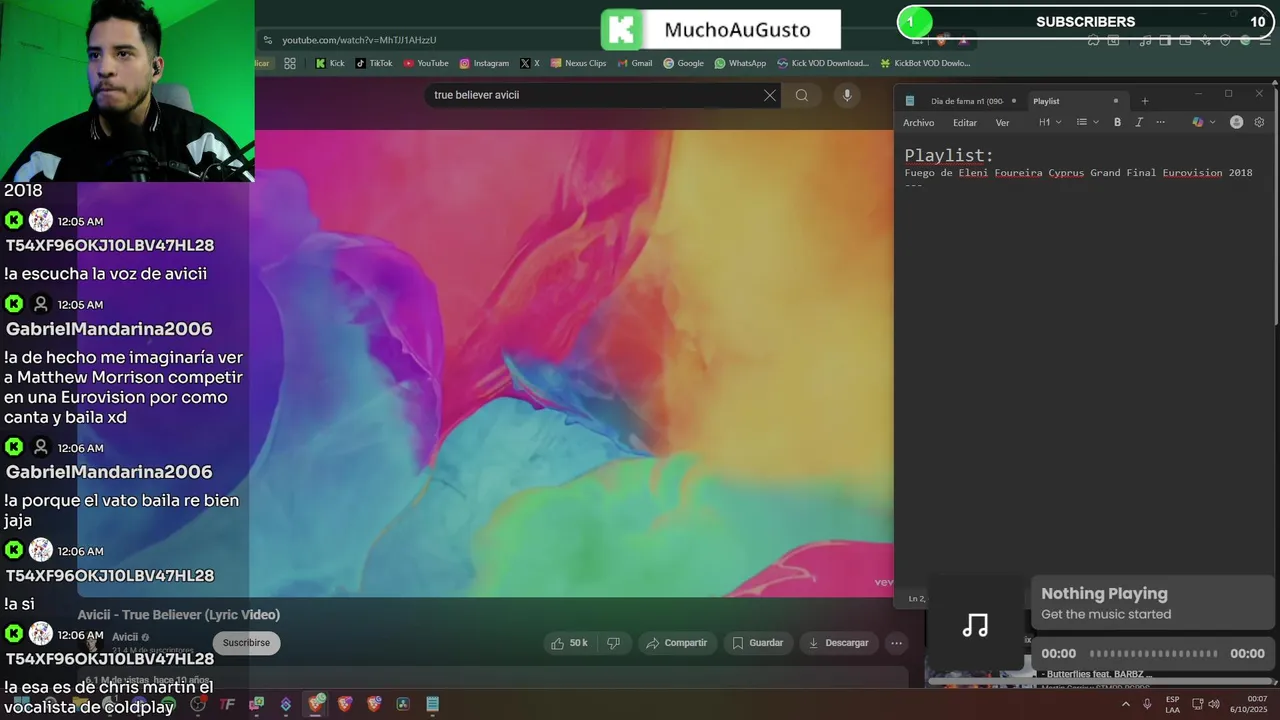Open the TikTok bookmark
1280x720 pixels.
[374, 63]
